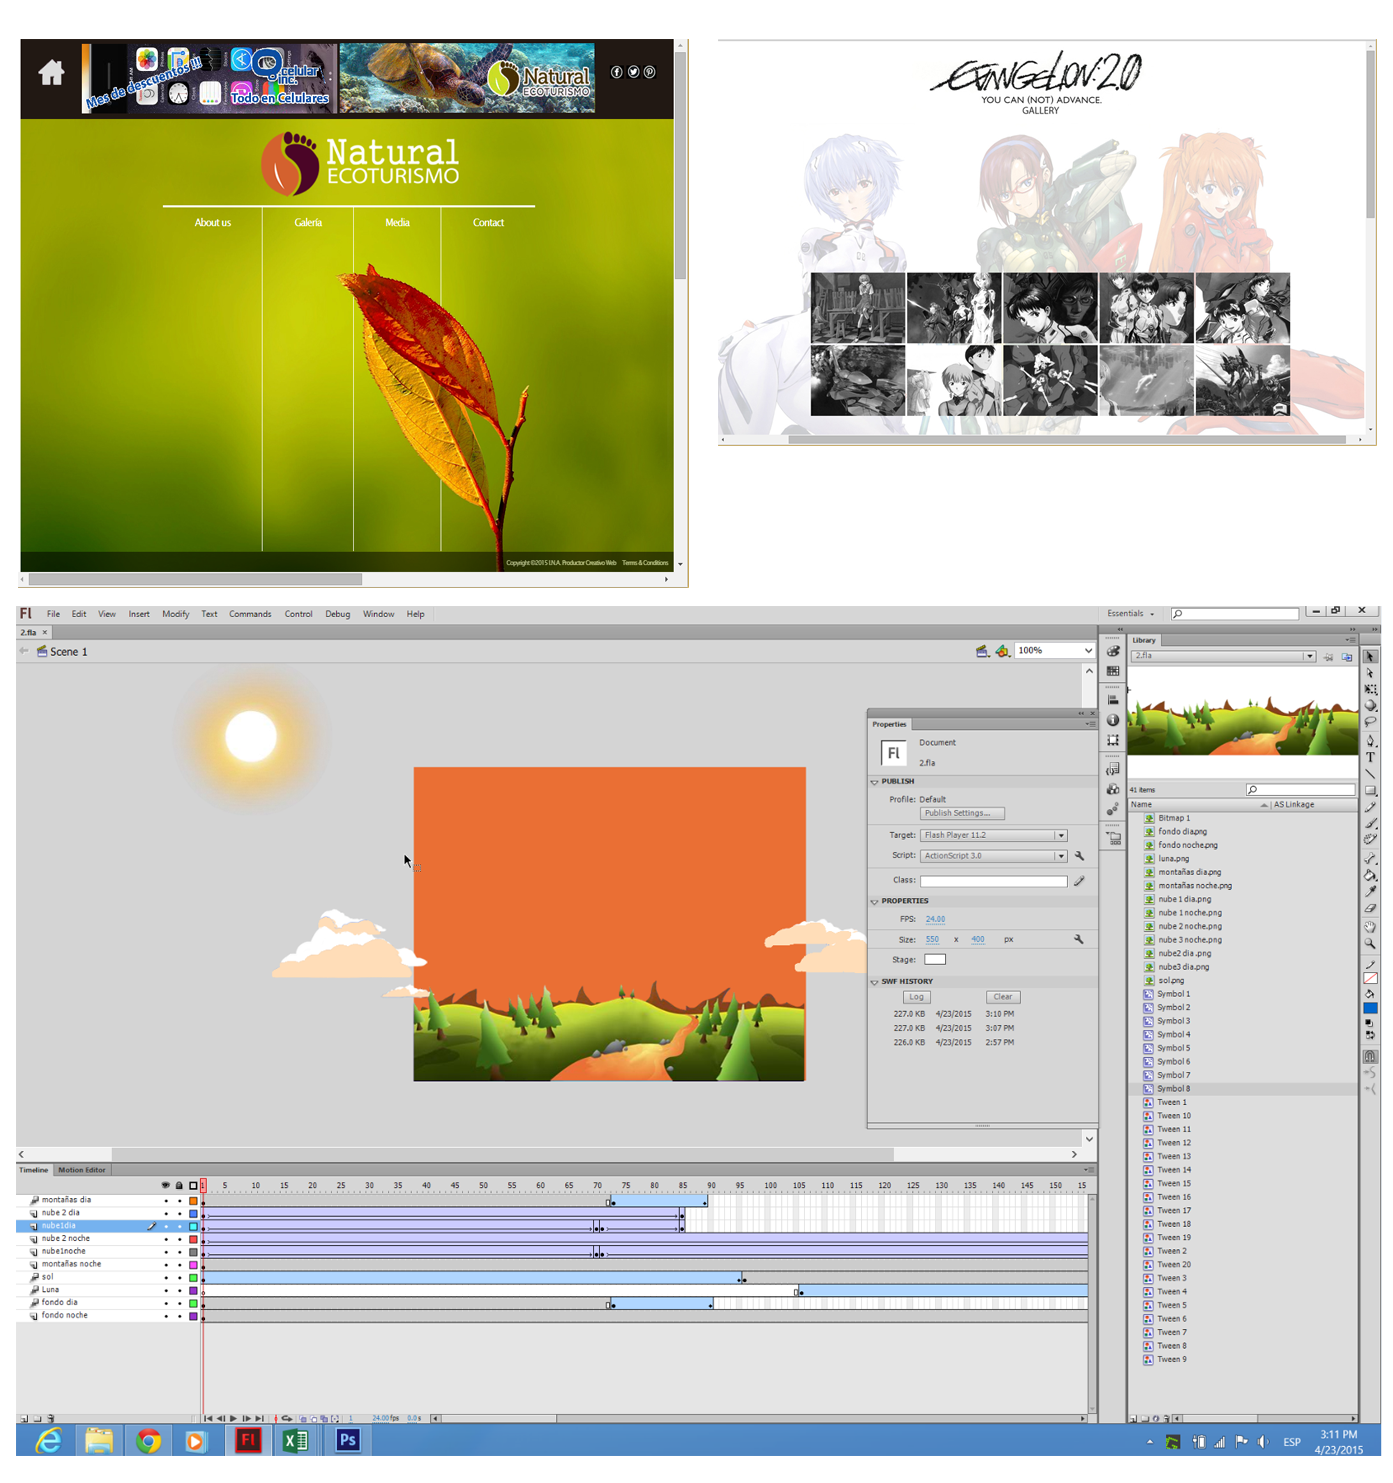Viewport: 1393px width, 1483px height.
Task: Click the blue Fill color swatch in toolbar
Action: coord(1370,1009)
